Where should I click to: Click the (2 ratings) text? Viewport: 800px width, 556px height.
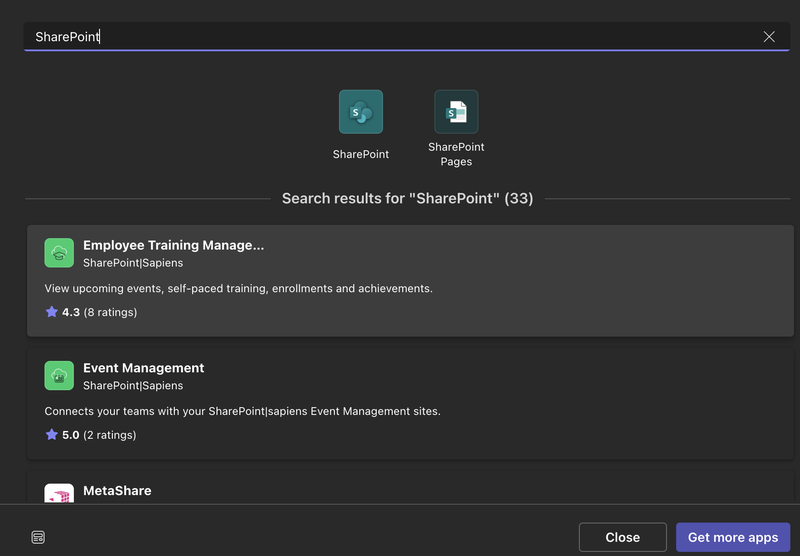[110, 435]
